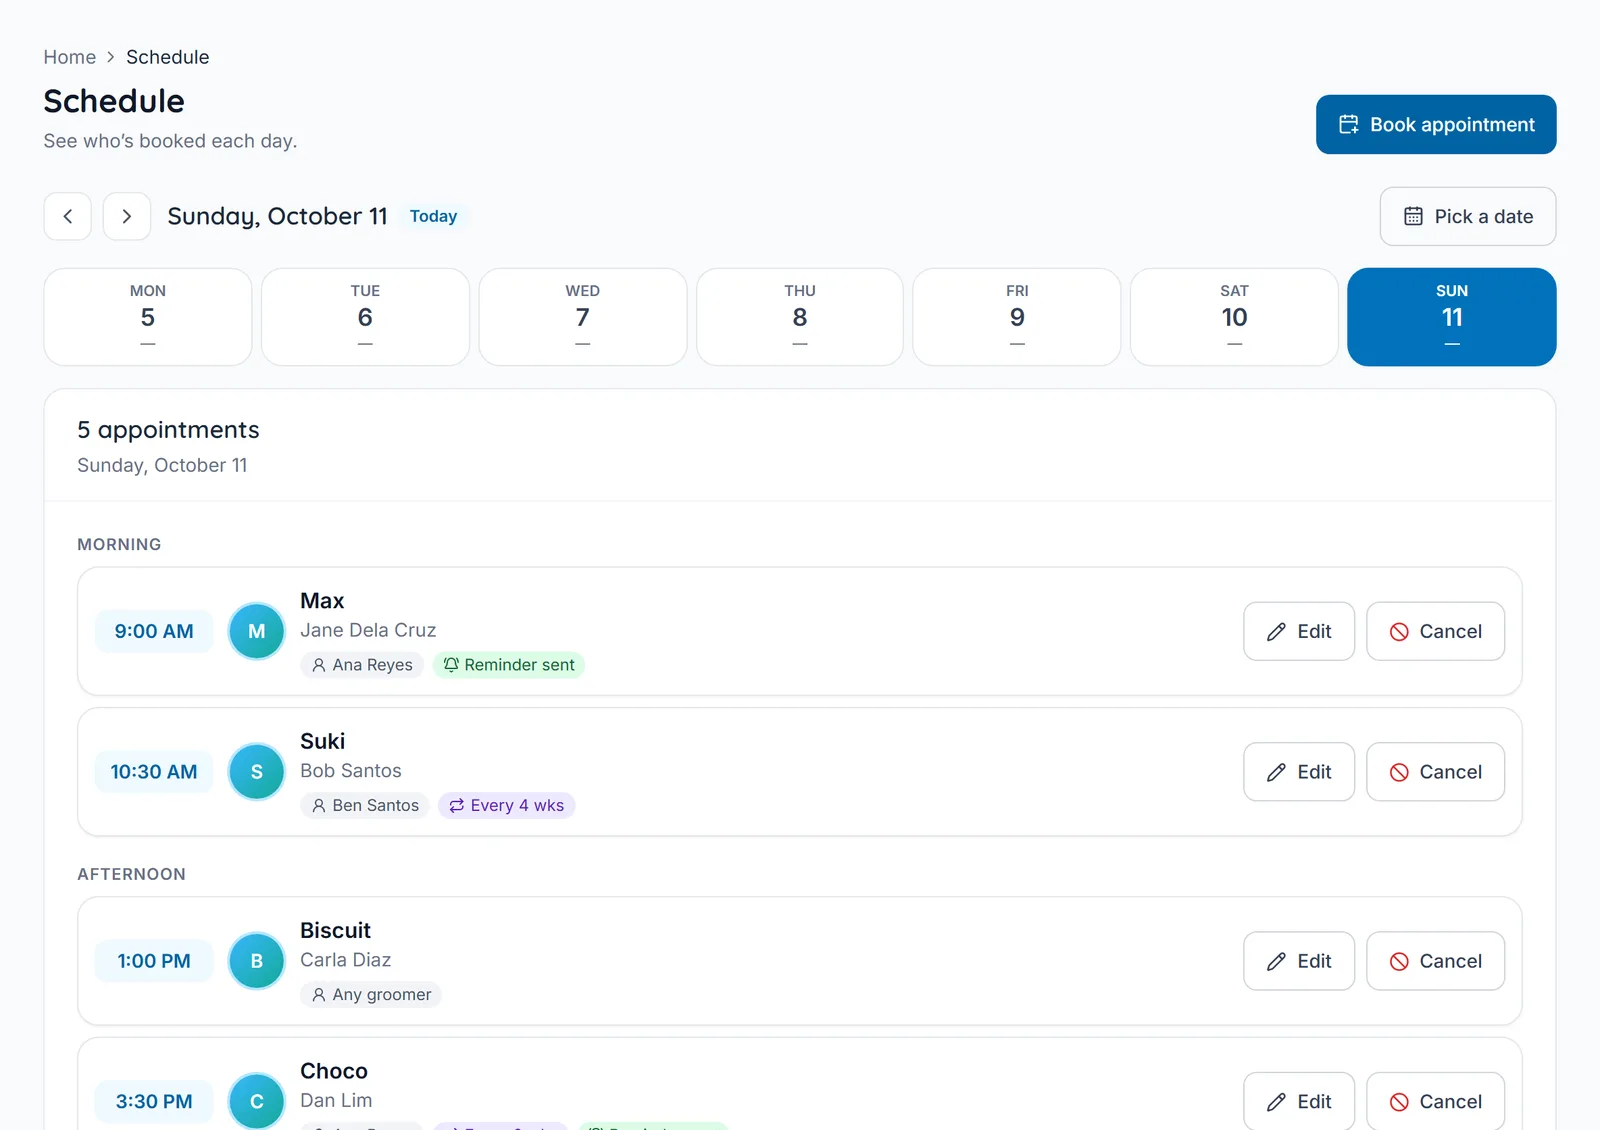Click Max's M avatar icon
Screen dimensions: 1600x1130
pos(257,631)
